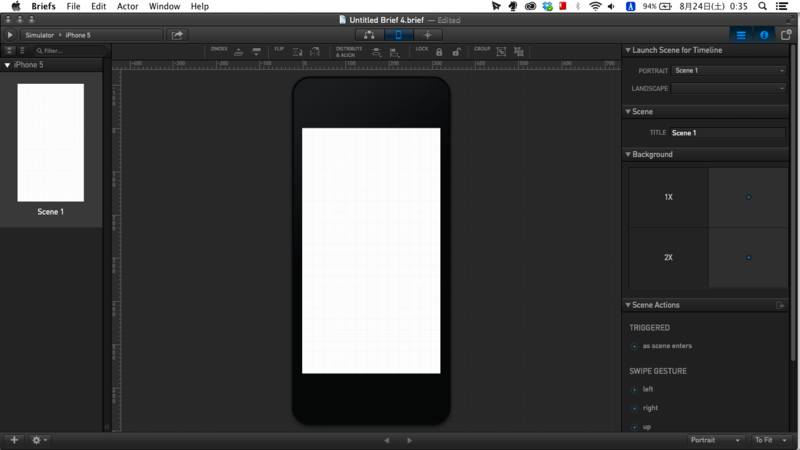Viewport: 800px width, 450px height.
Task: Lock the selected actor with closed padlock
Action: pyautogui.click(x=439, y=52)
